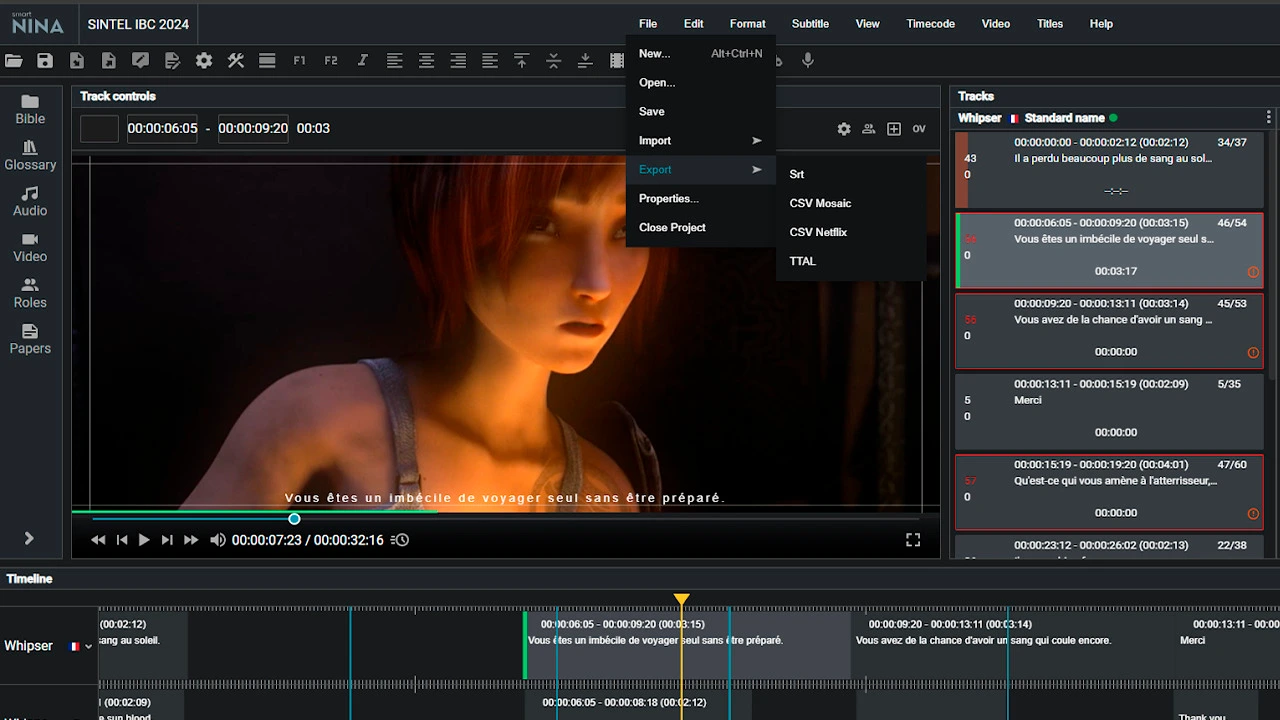Position subtitle at top

click(521, 61)
